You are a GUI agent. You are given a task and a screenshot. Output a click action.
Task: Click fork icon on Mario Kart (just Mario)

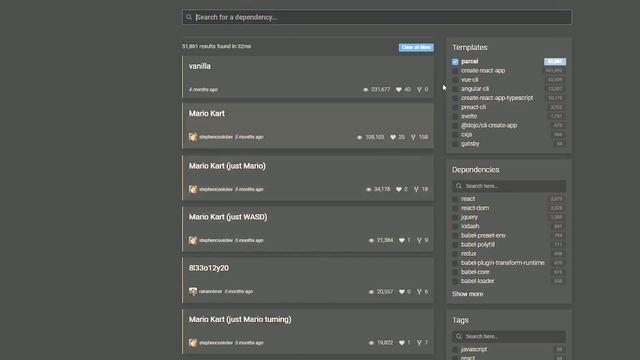pyautogui.click(x=416, y=189)
